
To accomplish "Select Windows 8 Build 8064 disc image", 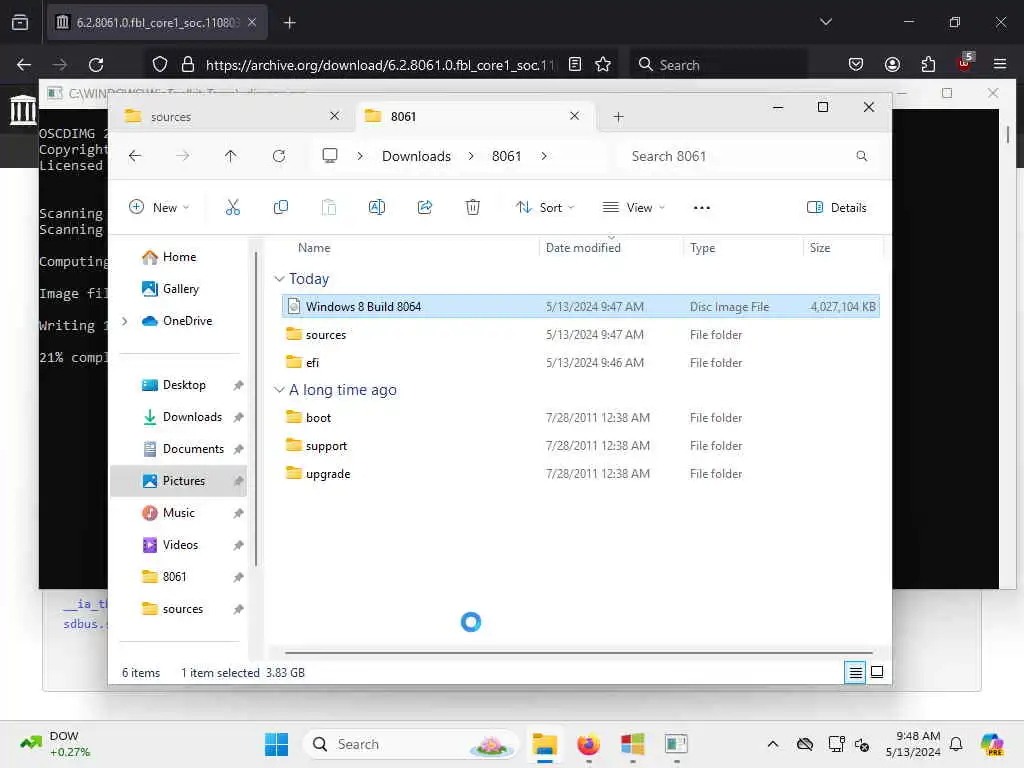I will coord(581,306).
